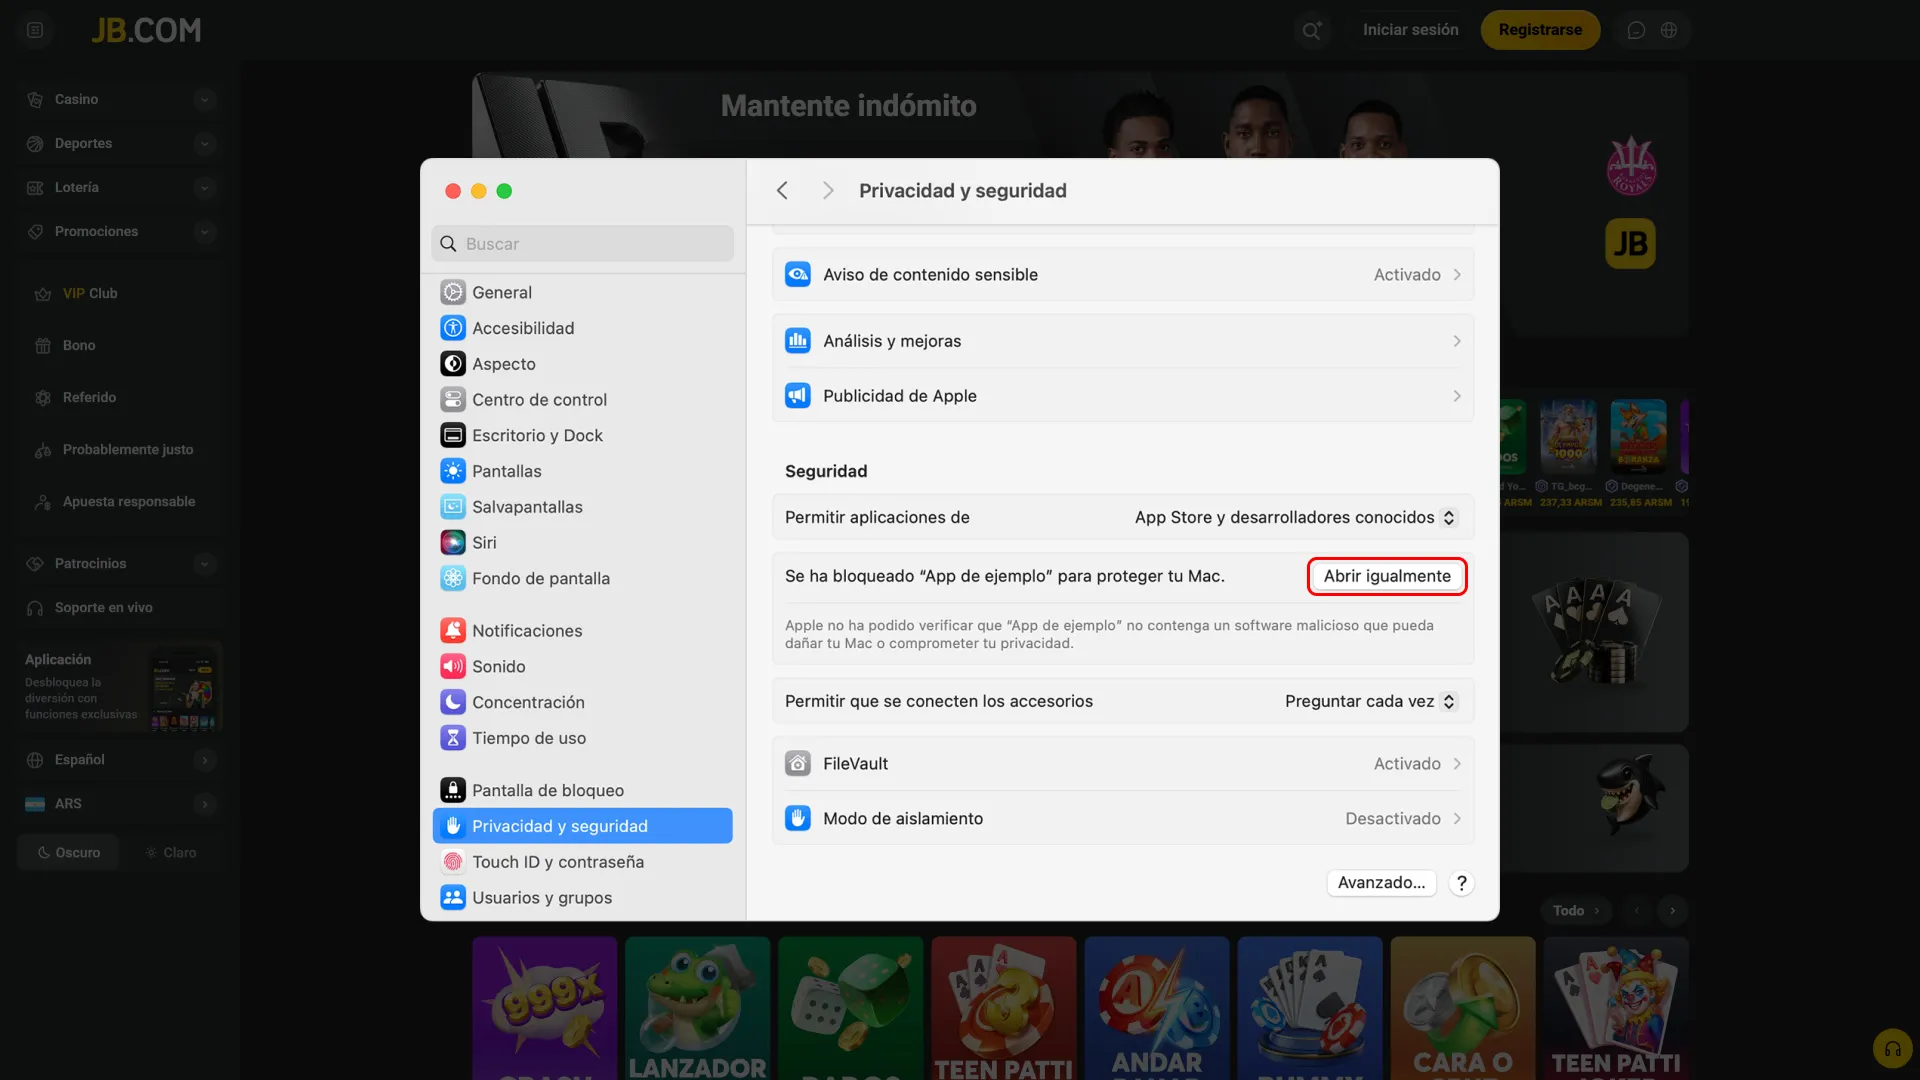Viewport: 1920px width, 1080px height.
Task: Switch website theme to Claro
Action: (171, 853)
